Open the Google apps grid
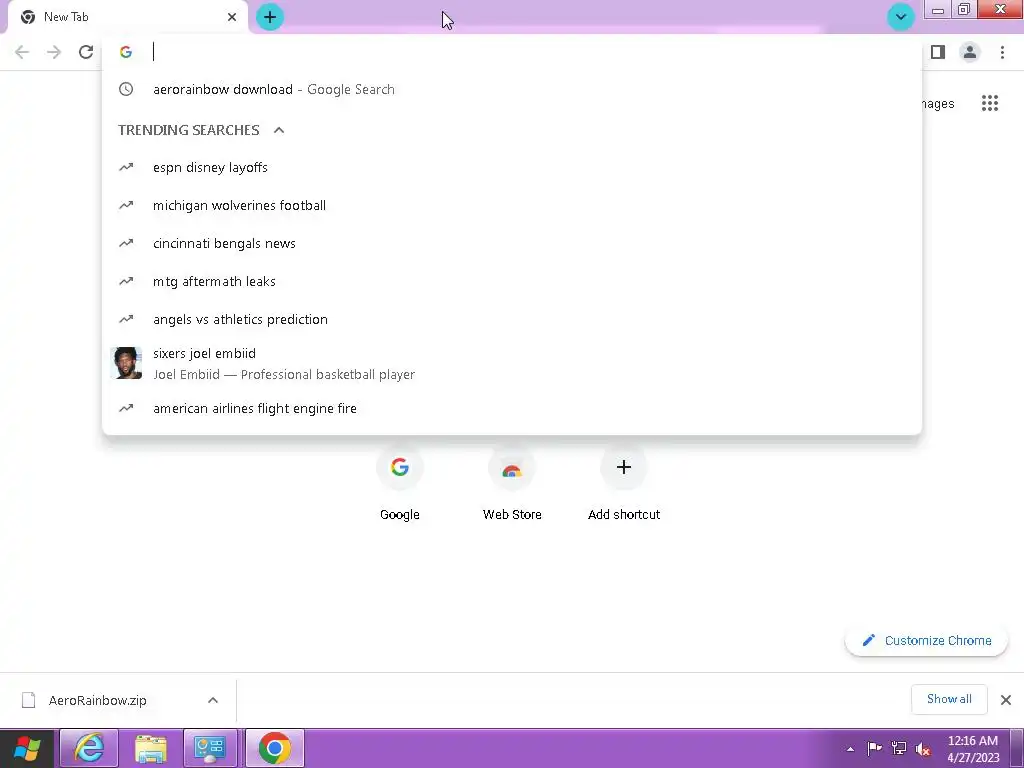1024x768 pixels. 990,103
